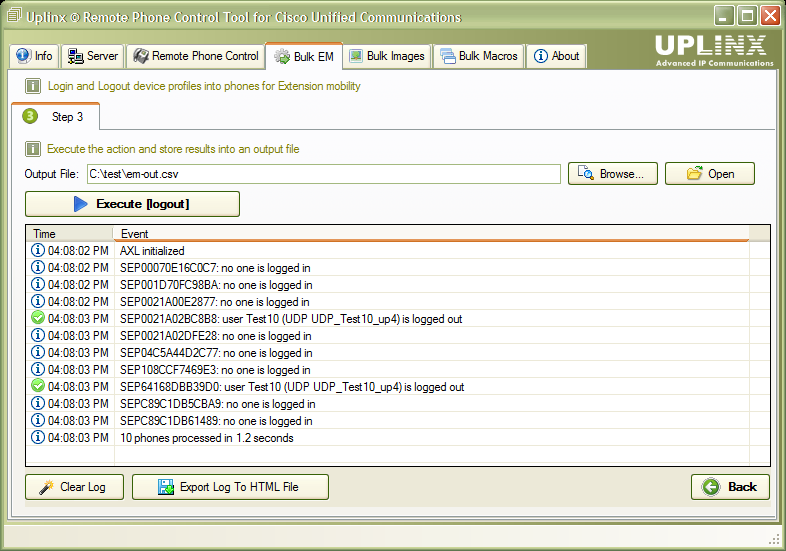Select 'SEP0021A02DFE28: no one is logged in' entry
This screenshot has height=551, width=786.
coord(216,336)
